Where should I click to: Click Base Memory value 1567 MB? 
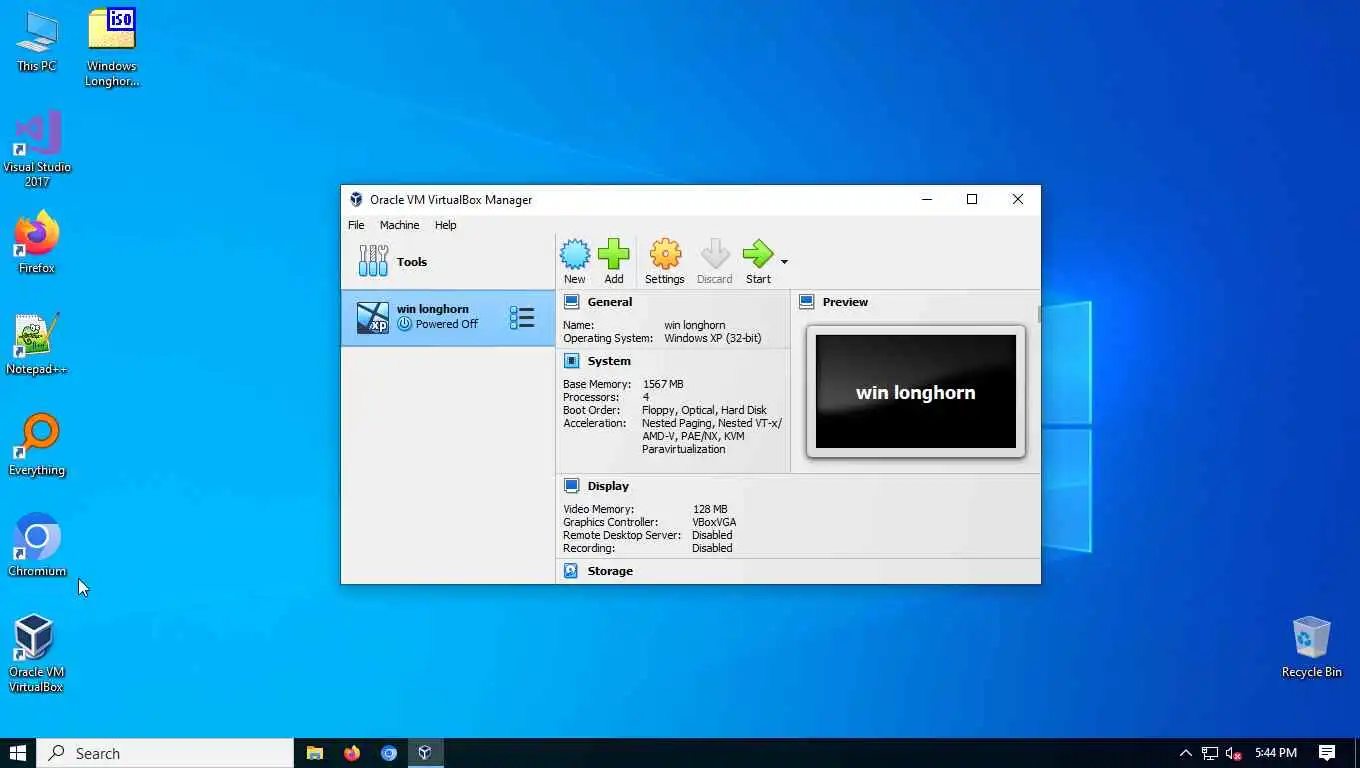click(x=663, y=384)
